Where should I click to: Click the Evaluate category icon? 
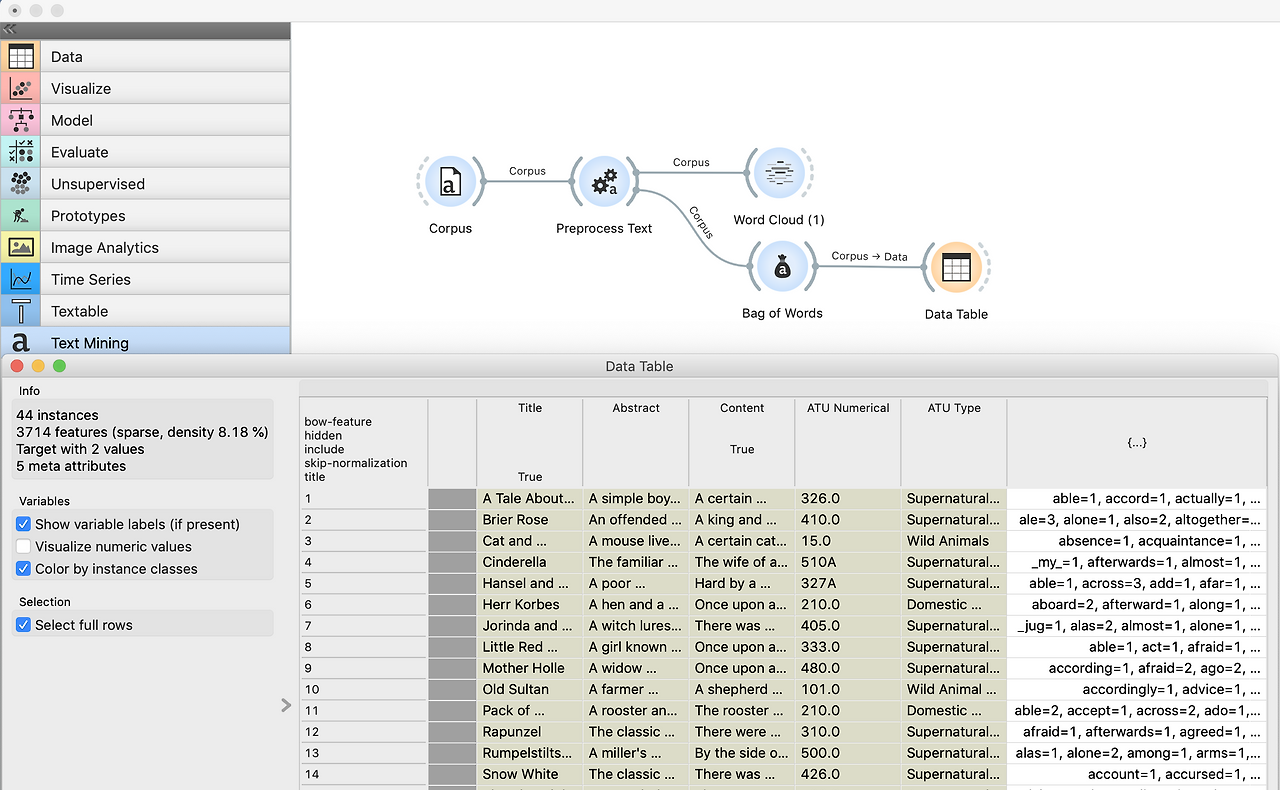click(x=21, y=152)
